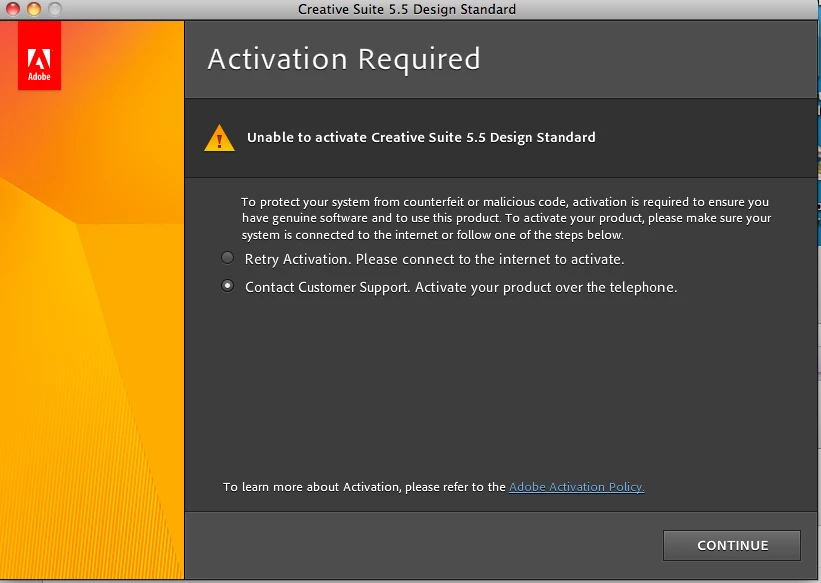Select Contact Customer Support radio option

click(227, 285)
